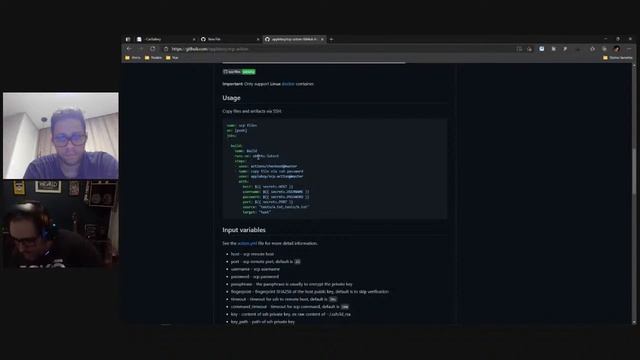Click the 'Copy files and artifacts via SSH' text
This screenshot has height=360, width=640.
click(252, 111)
